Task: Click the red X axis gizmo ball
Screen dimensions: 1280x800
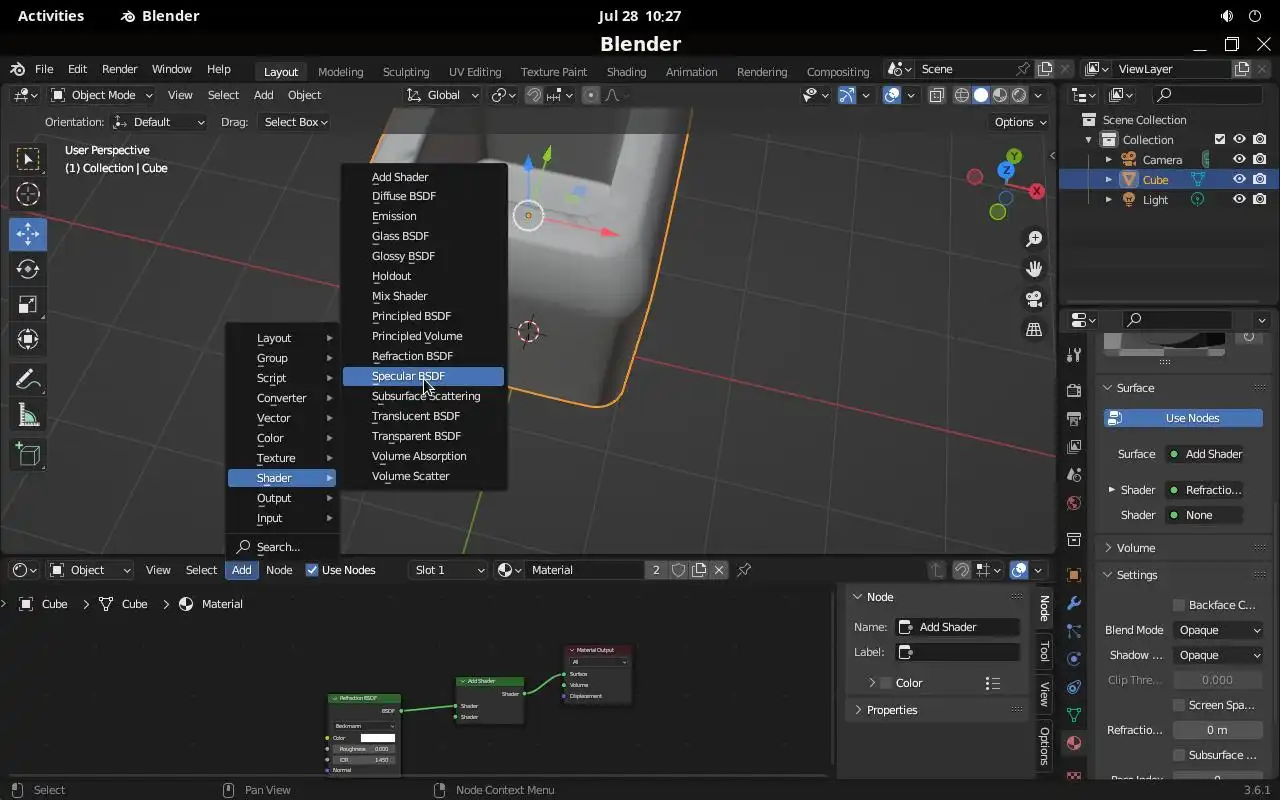Action: click(x=1037, y=191)
